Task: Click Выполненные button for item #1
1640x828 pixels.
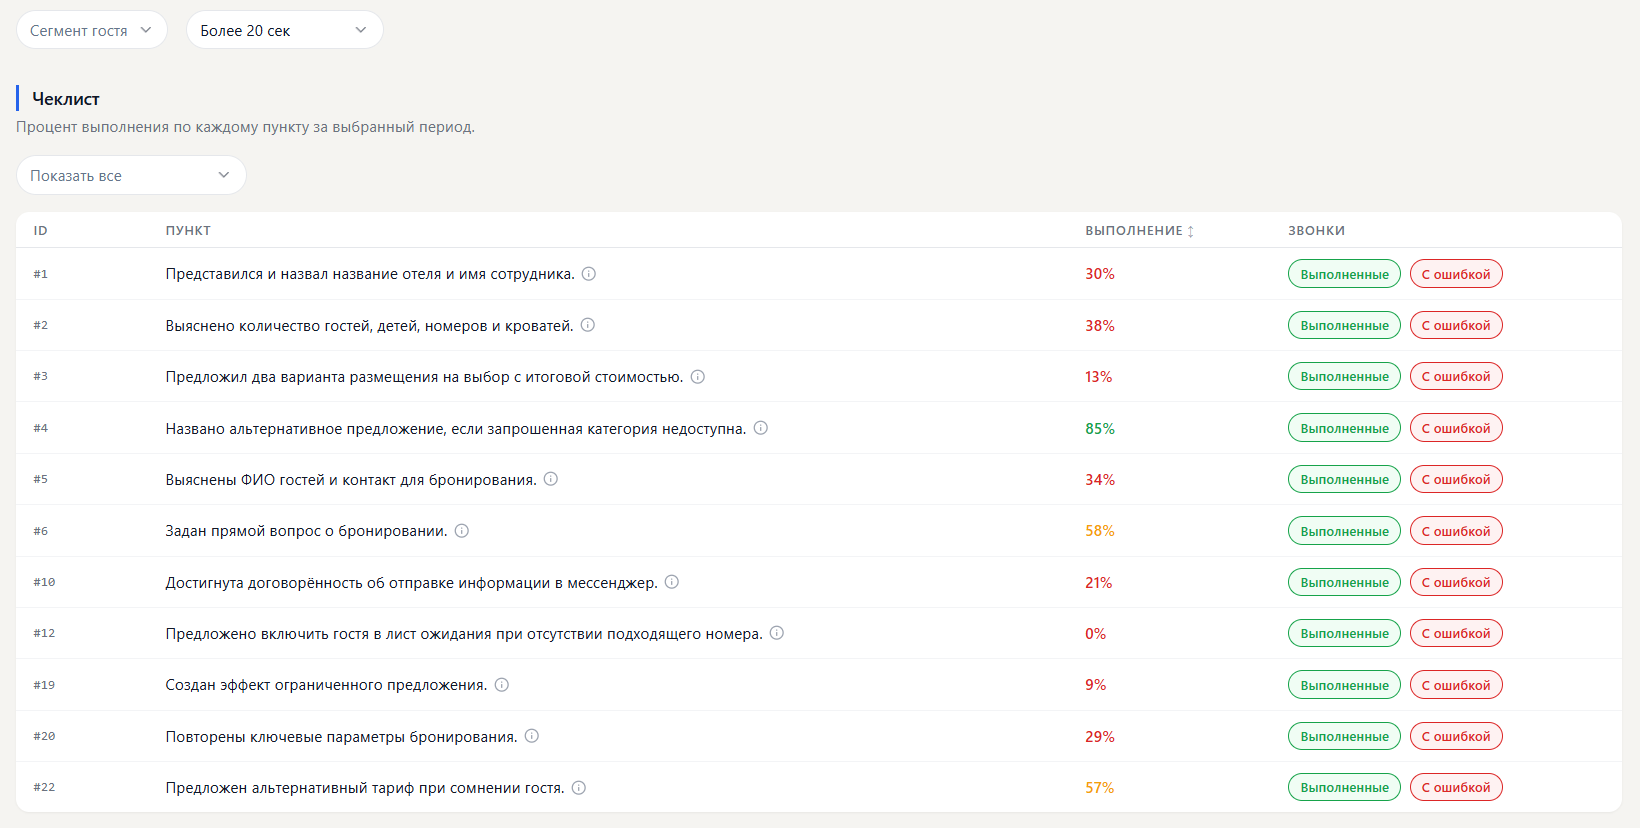Action: 1344,274
